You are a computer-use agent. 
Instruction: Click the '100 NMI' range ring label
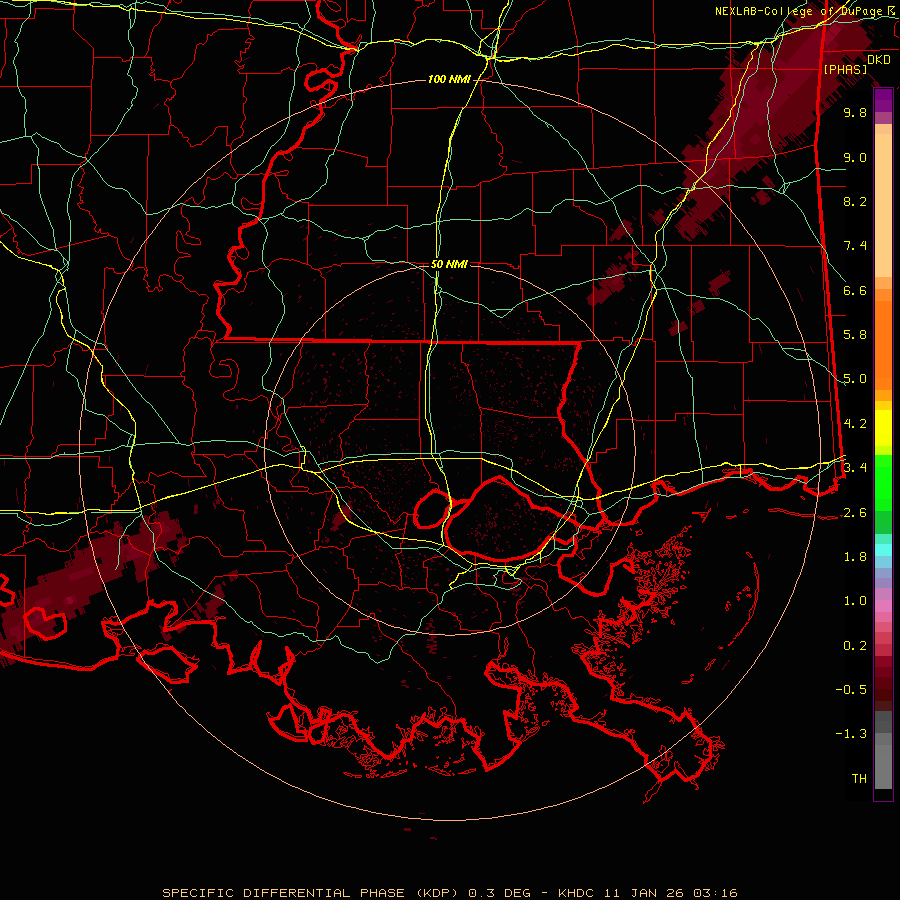click(449, 79)
